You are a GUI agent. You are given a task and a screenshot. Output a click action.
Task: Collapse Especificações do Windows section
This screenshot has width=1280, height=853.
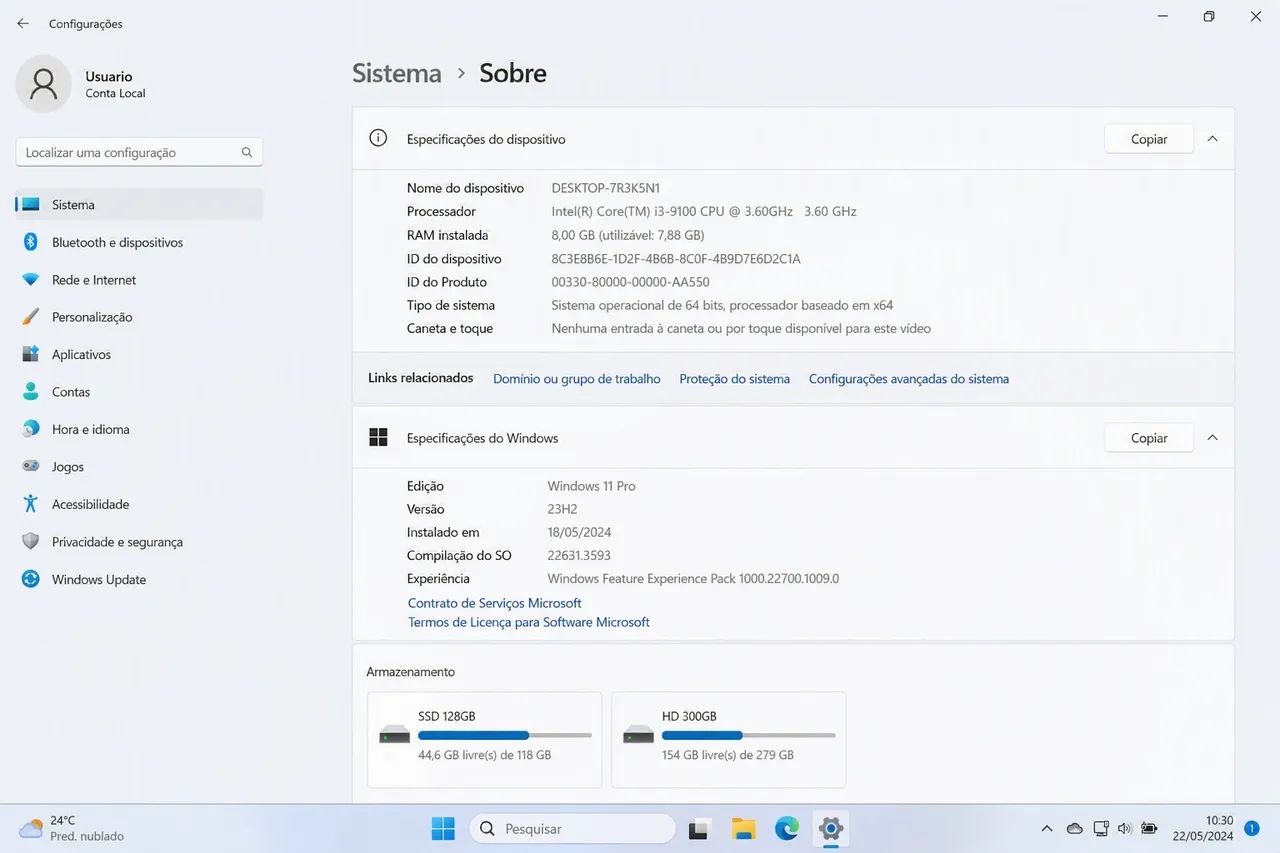point(1212,438)
